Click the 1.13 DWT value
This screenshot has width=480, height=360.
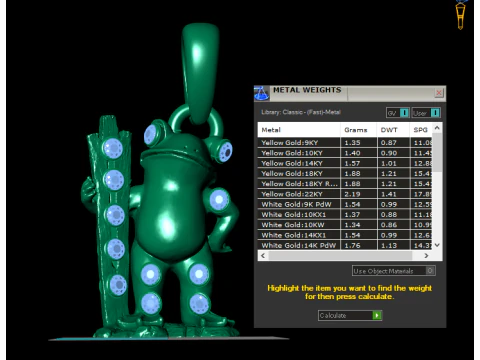389,245
